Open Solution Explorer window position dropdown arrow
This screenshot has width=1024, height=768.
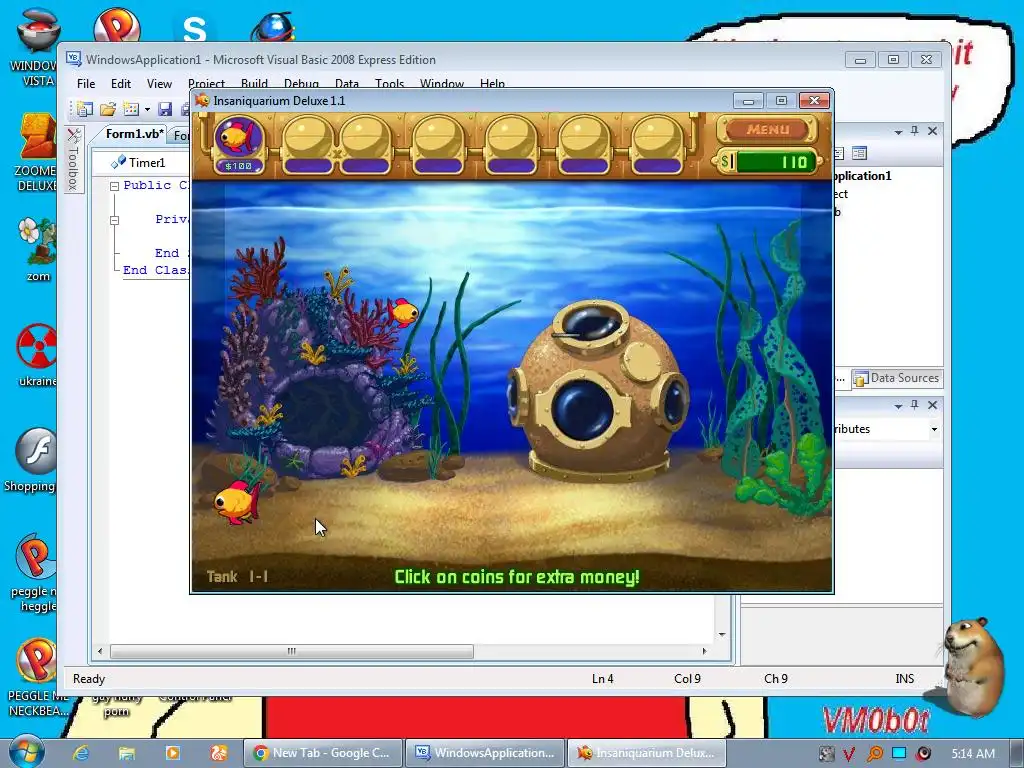(x=899, y=132)
